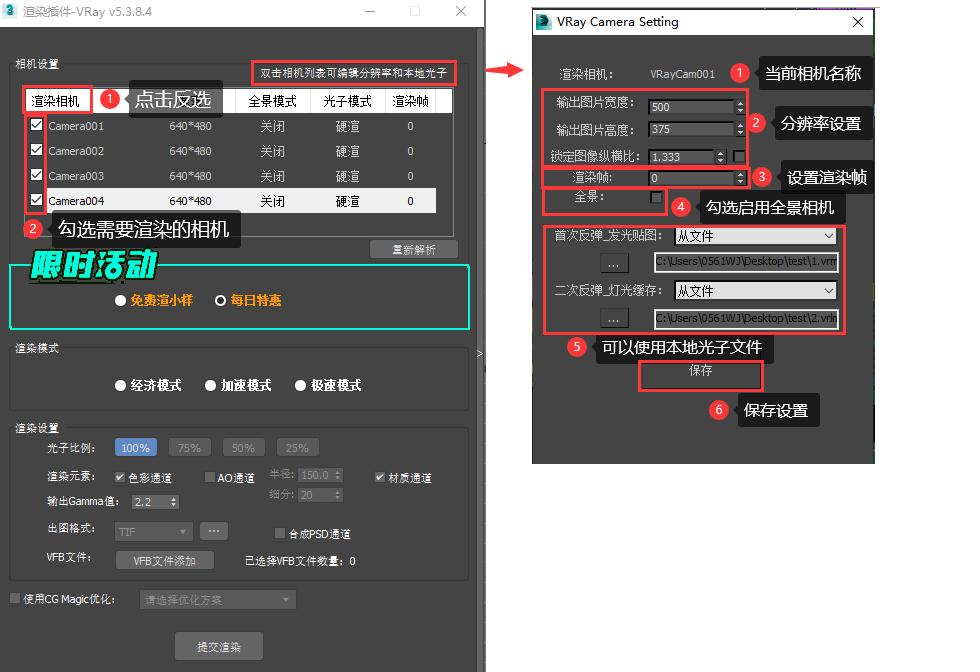This screenshot has width=980, height=672.
Task: Click the AO 细分 20 spinner arrows
Action: point(338,495)
